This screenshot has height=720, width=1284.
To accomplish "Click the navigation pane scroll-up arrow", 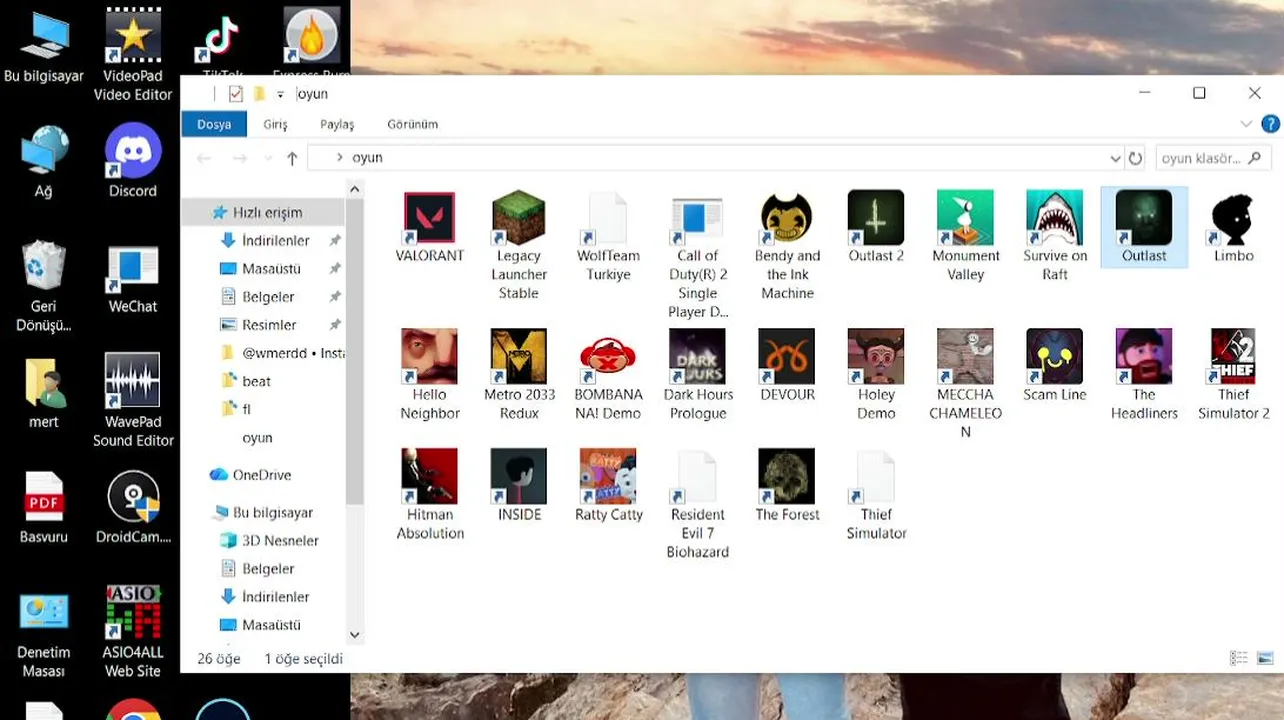I will pos(354,188).
